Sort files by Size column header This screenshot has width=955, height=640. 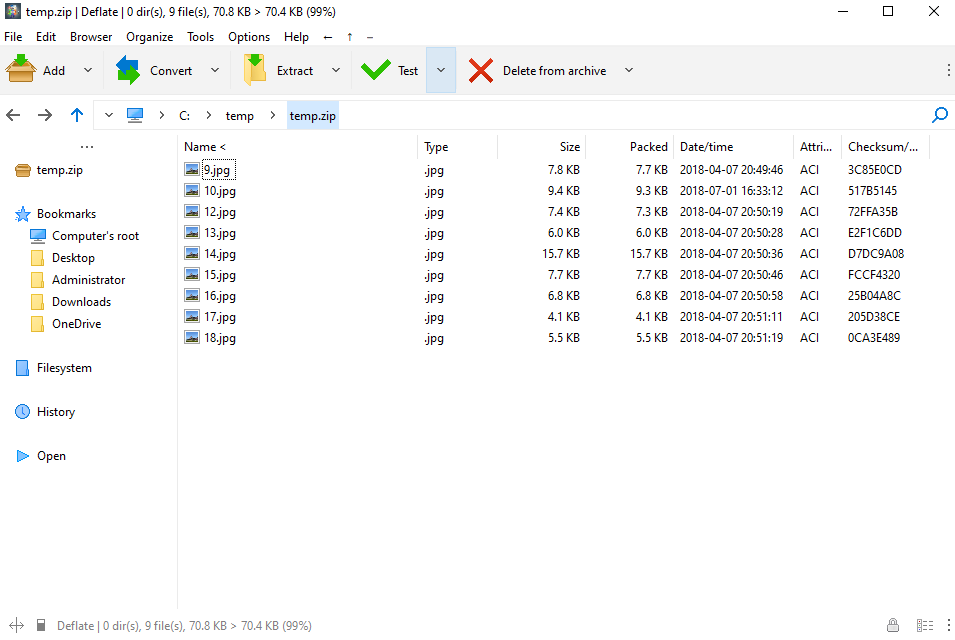click(569, 147)
